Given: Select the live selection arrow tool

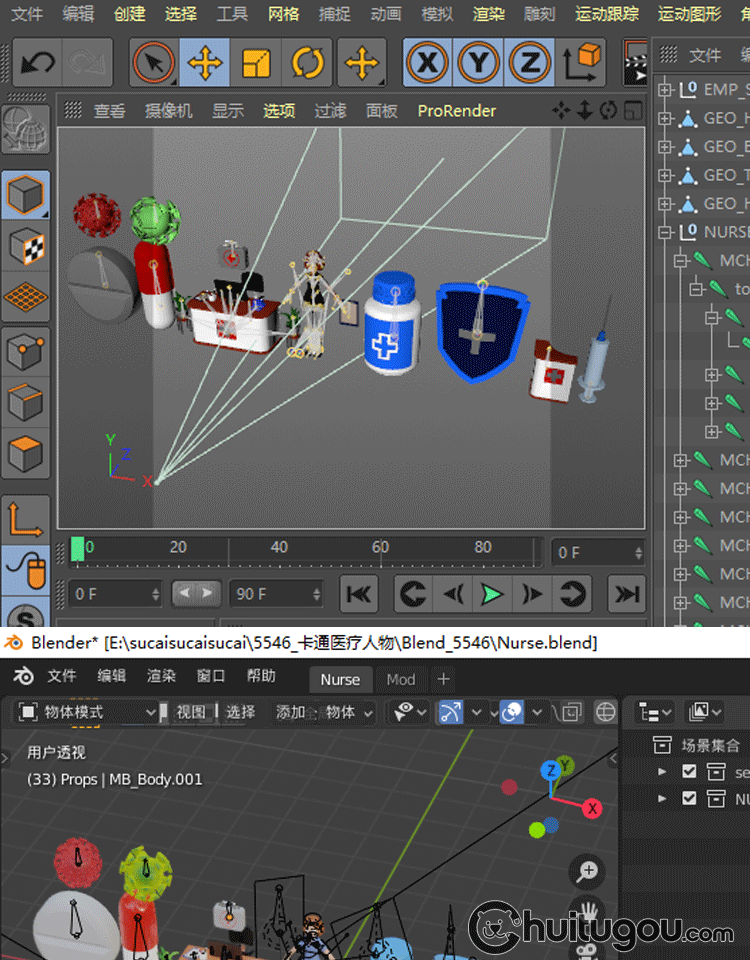Looking at the screenshot, I should coord(153,64).
